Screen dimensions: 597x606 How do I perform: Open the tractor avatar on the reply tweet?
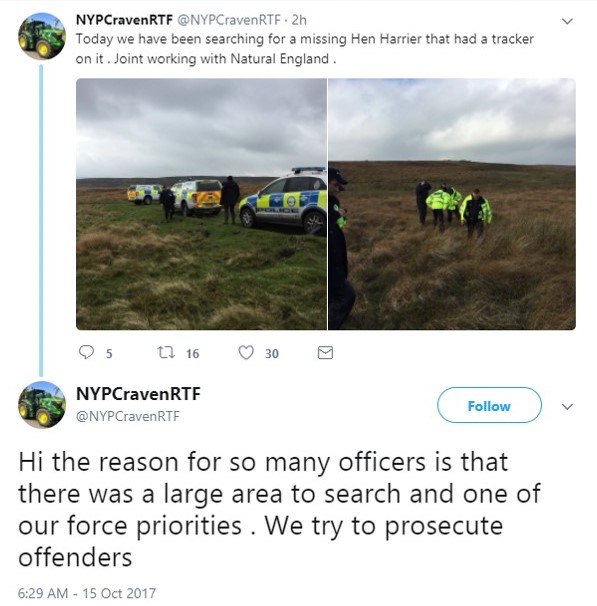(42, 405)
